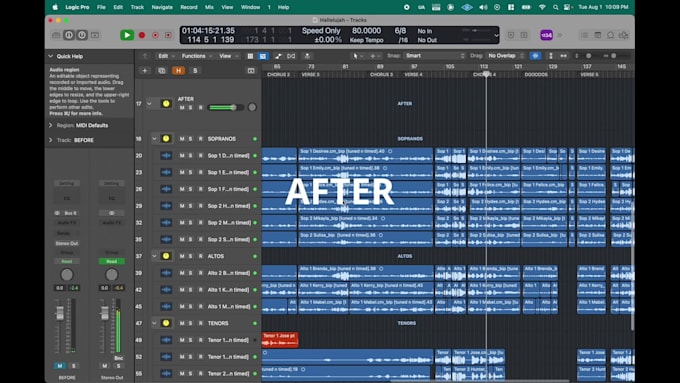Click the add track plus button
Image resolution: width=680 pixels, height=383 pixels.
(x=144, y=71)
